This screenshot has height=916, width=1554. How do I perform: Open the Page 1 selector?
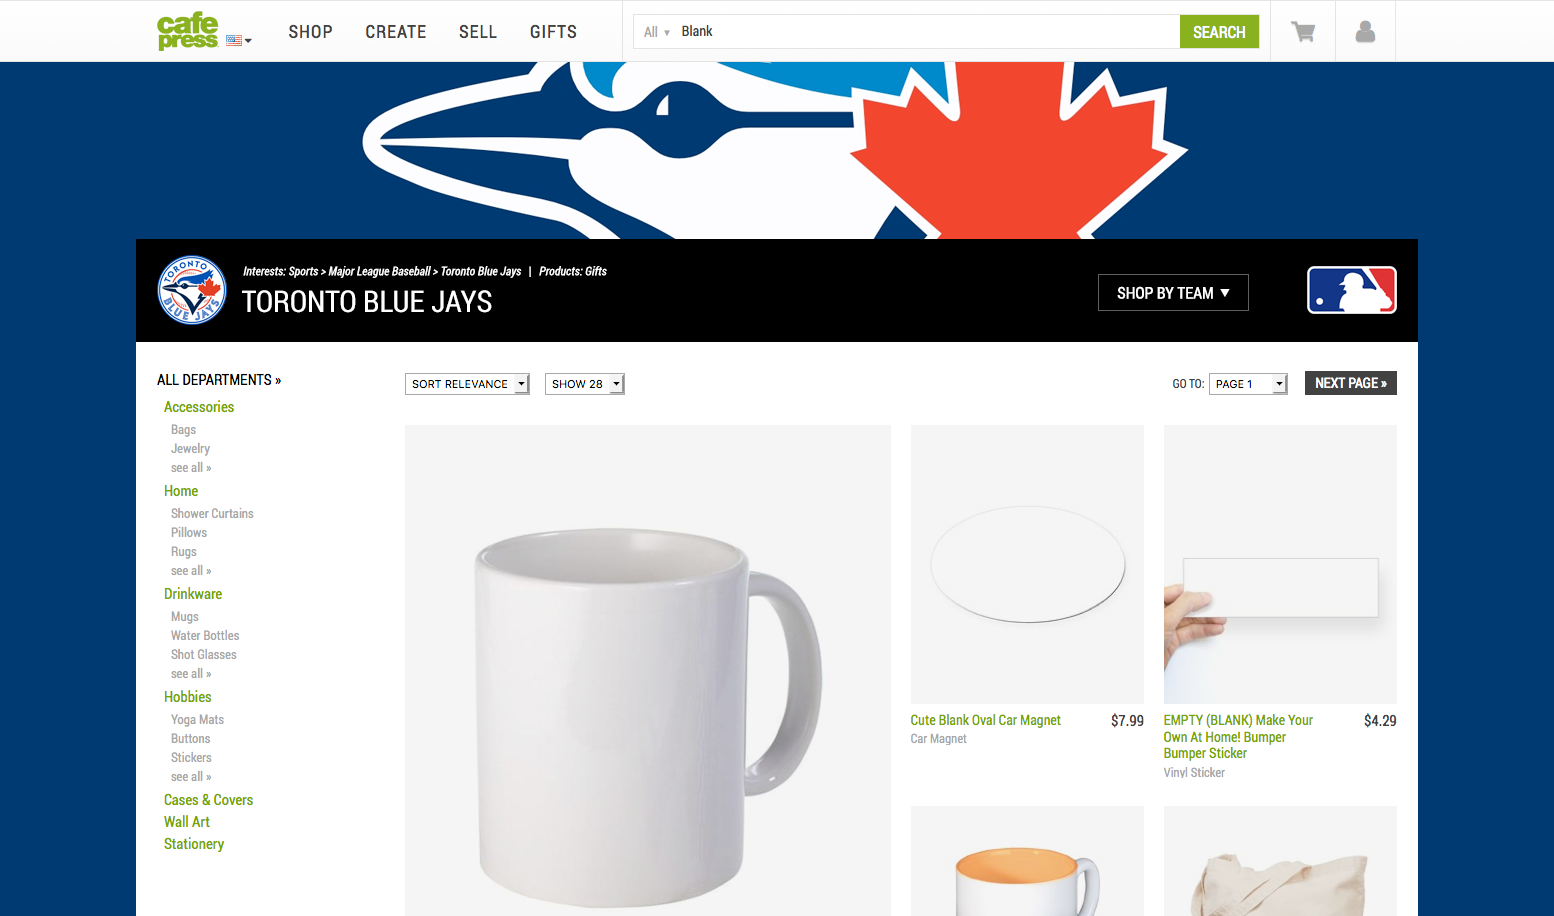point(1248,384)
